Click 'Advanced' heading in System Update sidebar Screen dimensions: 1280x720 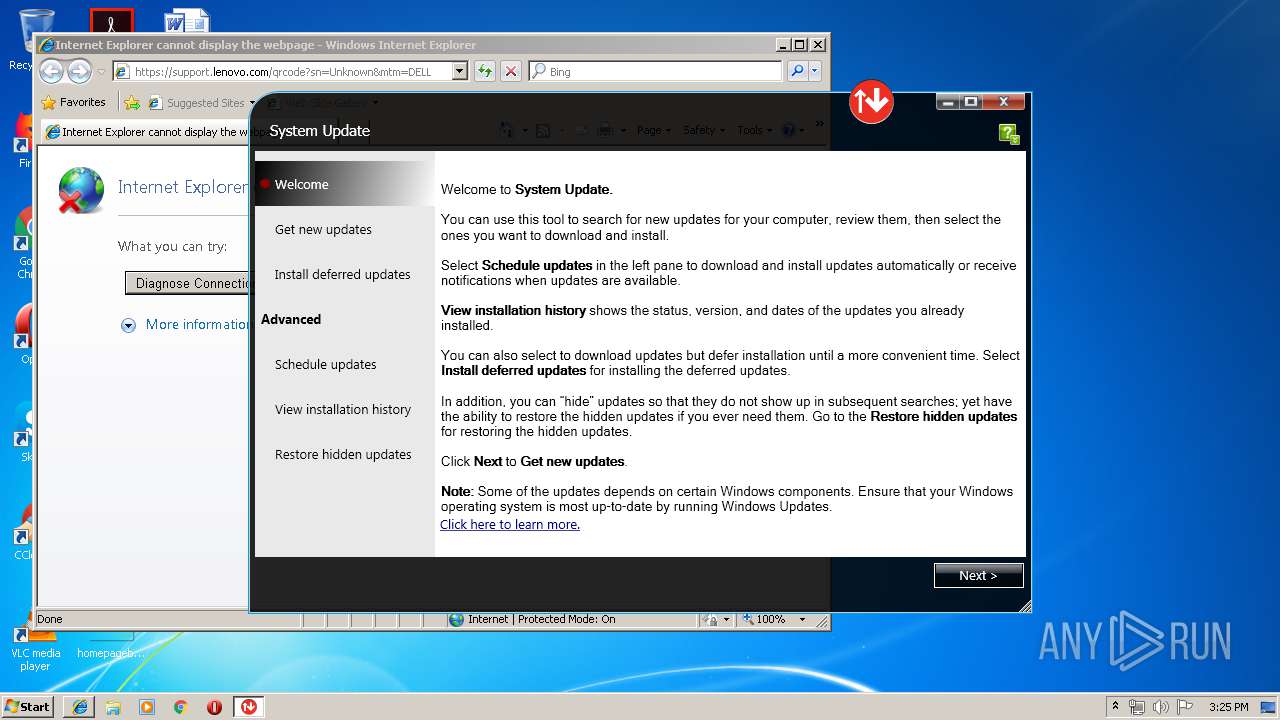pyautogui.click(x=291, y=319)
